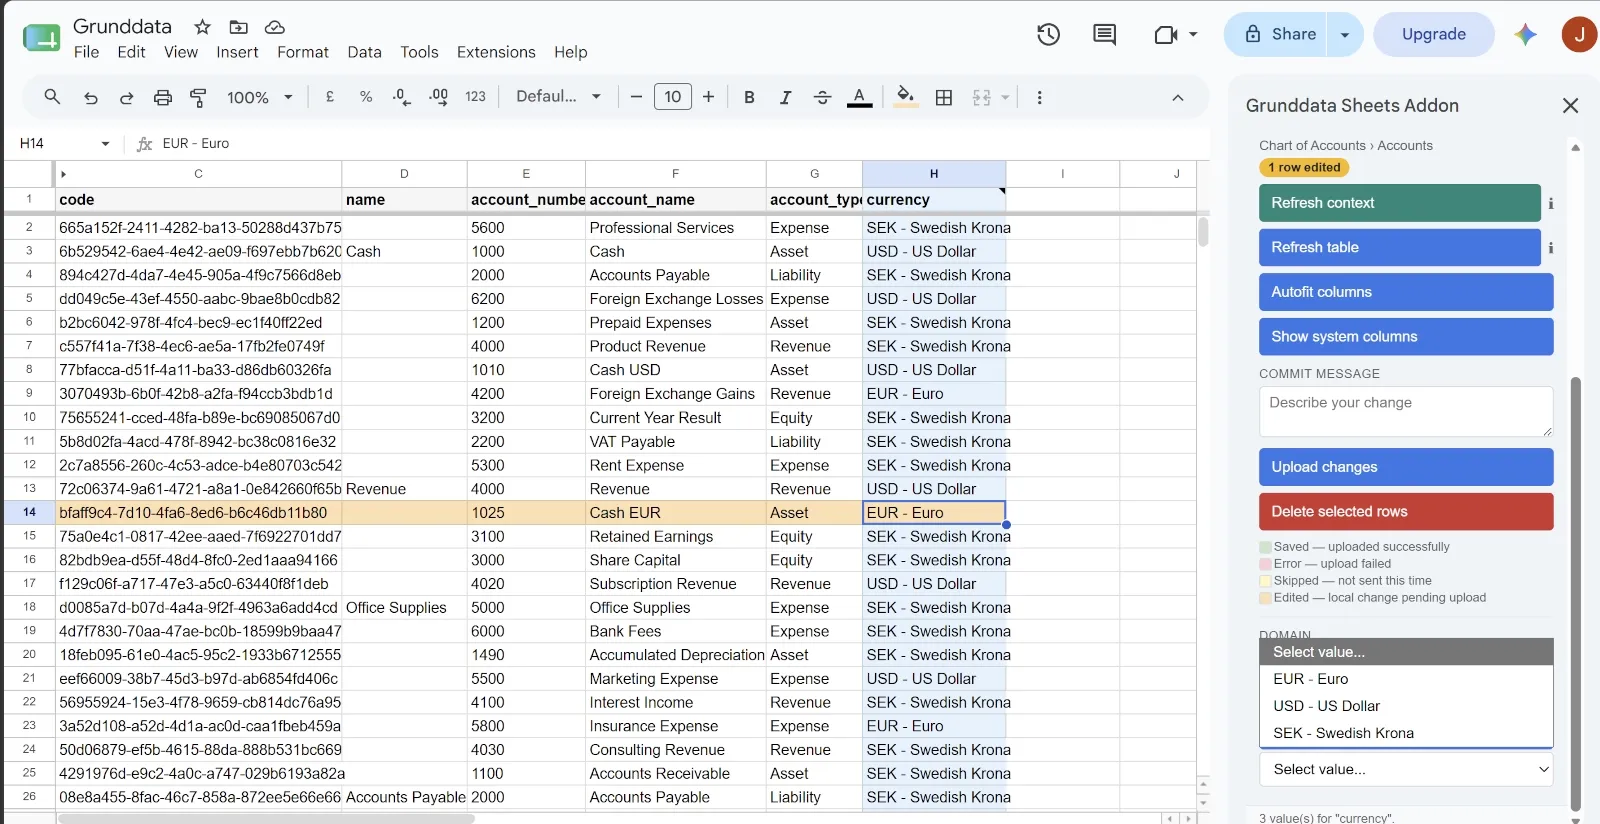The height and width of the screenshot is (824, 1600).
Task: Click Delete selected rows
Action: click(x=1406, y=511)
